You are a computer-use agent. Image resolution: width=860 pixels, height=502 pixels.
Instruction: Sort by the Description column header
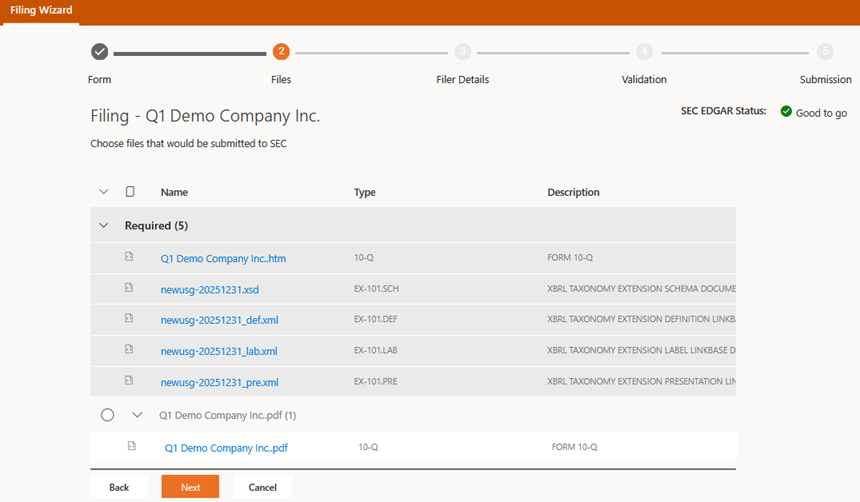(x=573, y=193)
